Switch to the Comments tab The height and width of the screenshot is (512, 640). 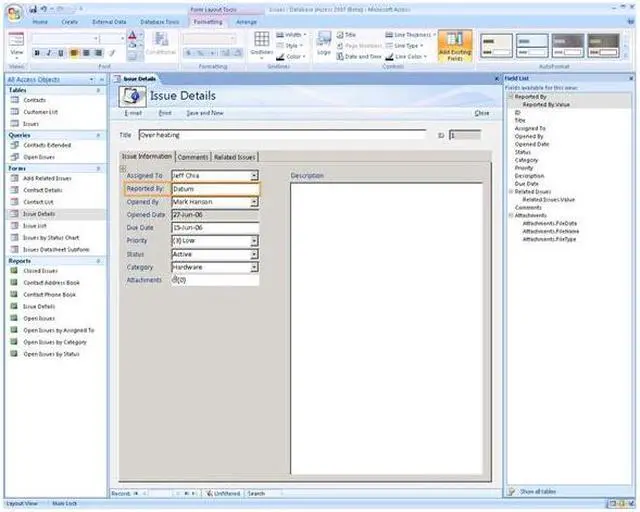(193, 157)
